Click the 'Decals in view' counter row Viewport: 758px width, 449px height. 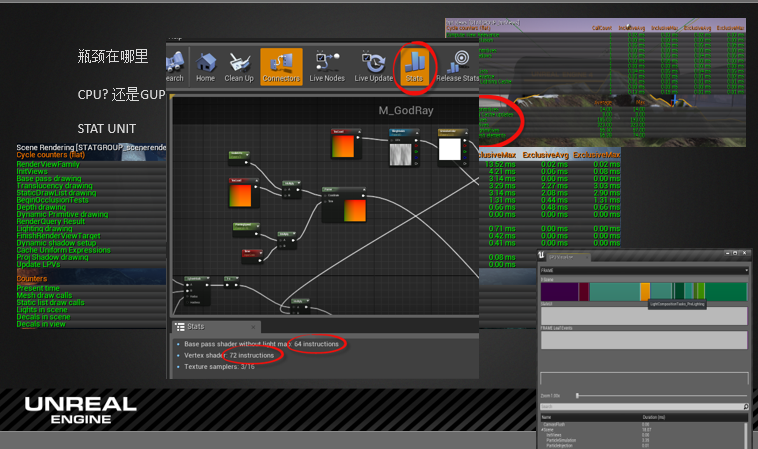tap(41, 324)
